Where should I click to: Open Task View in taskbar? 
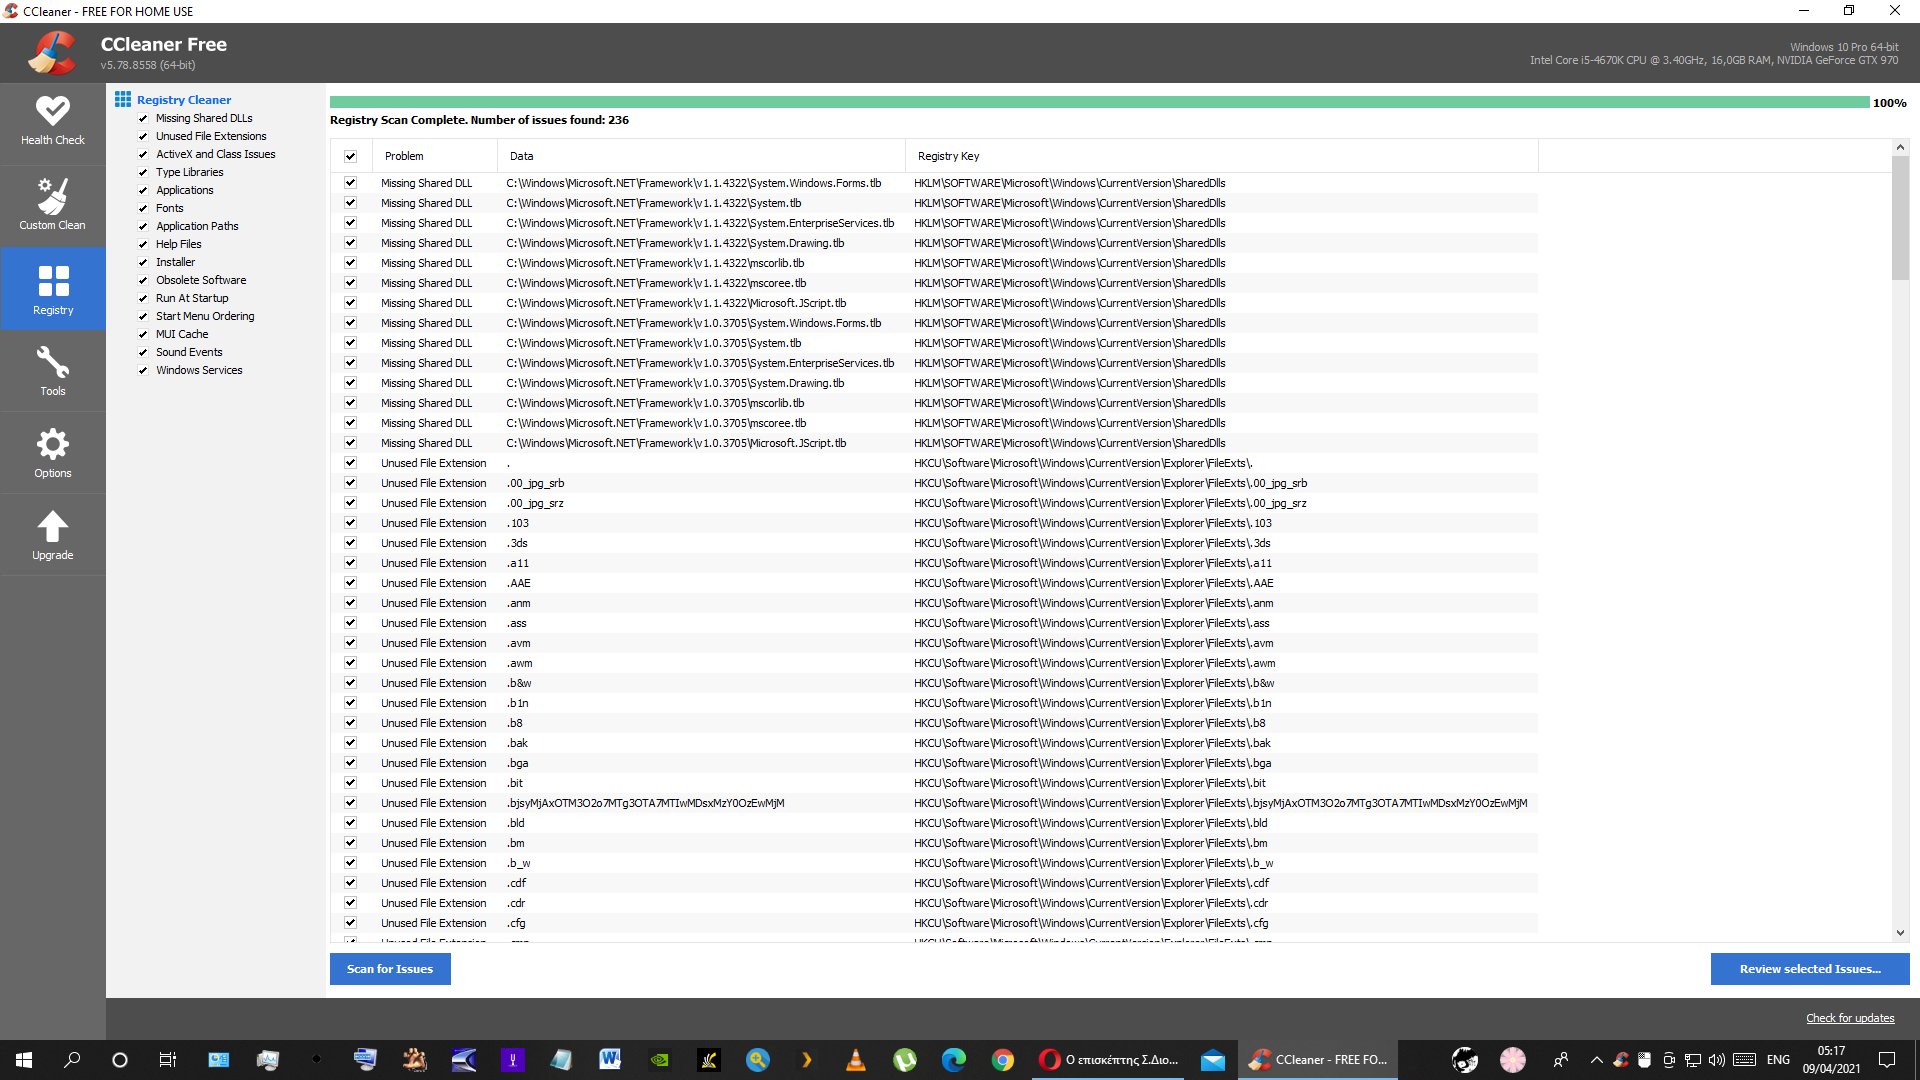coord(168,1060)
